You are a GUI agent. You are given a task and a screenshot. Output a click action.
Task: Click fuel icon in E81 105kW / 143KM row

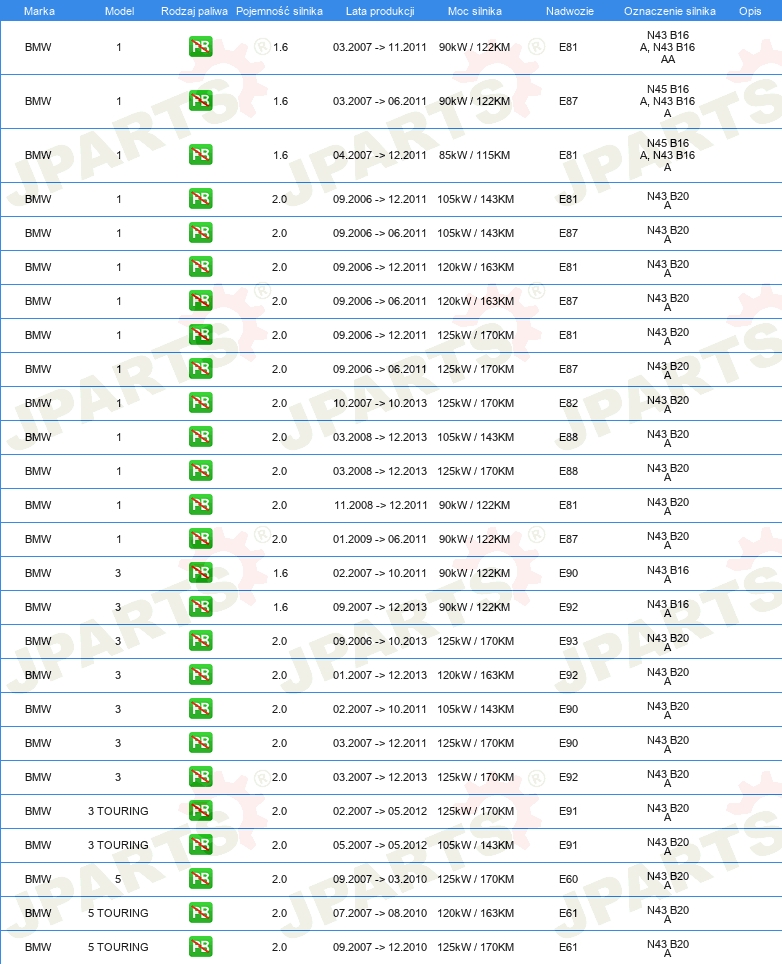tap(200, 199)
